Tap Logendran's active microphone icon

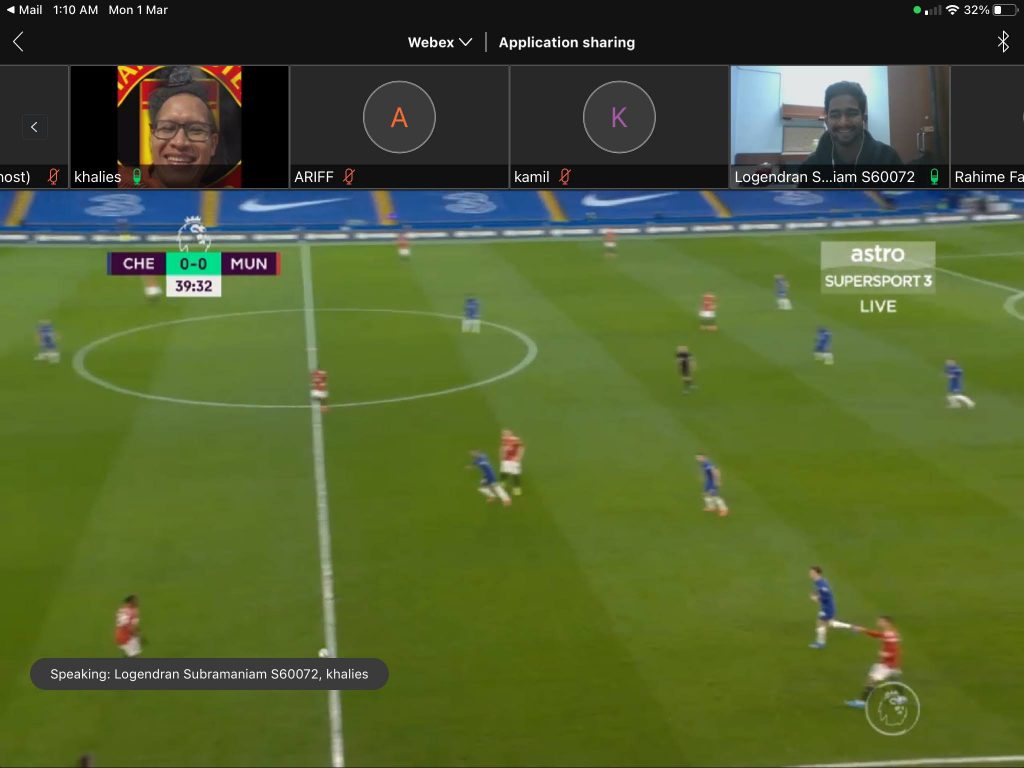click(934, 177)
